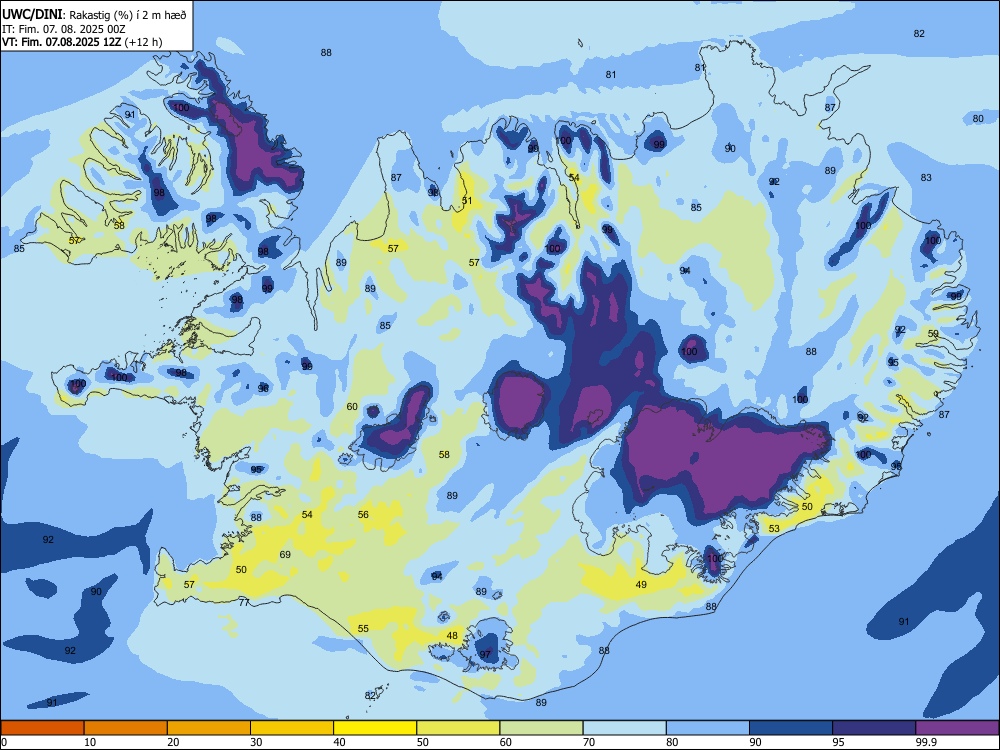Viewport: 1000px width, 750px height.
Task: Pick the 20–30 amber legend swatch
Action: [209, 728]
